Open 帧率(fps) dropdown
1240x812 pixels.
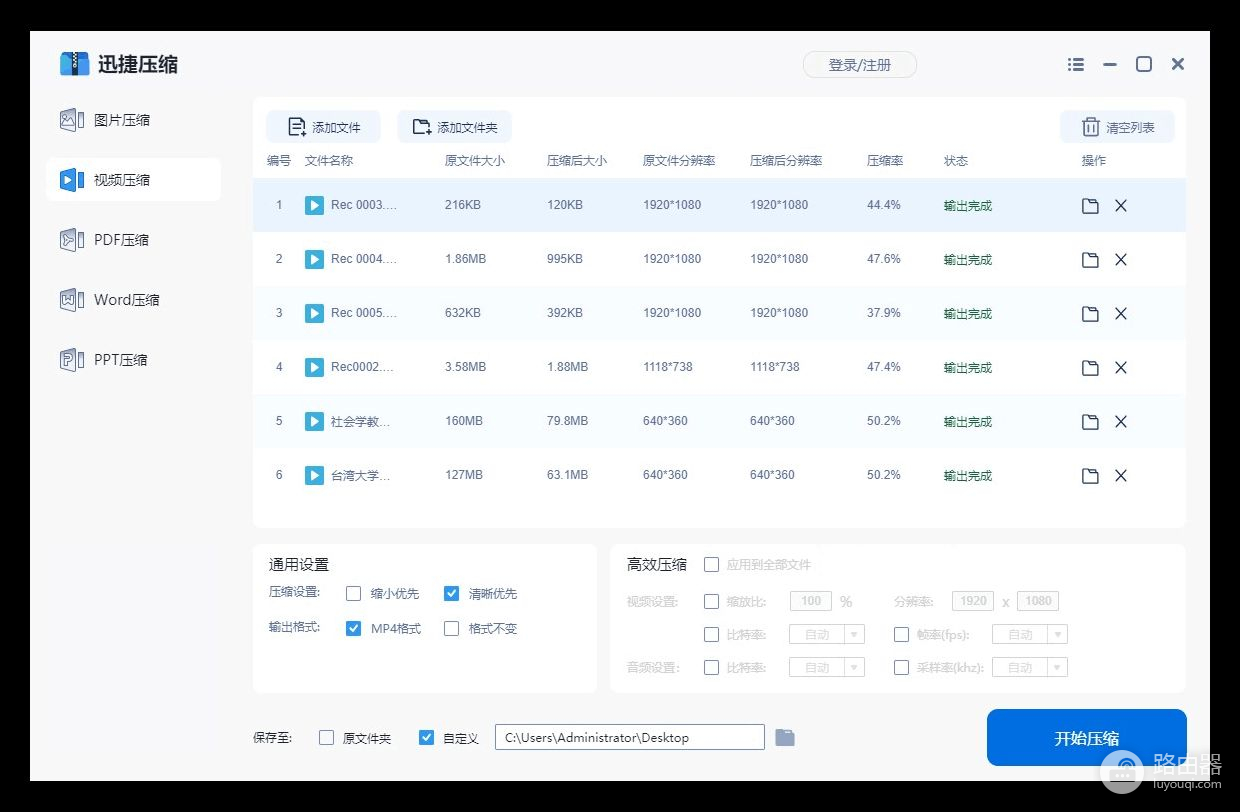(x=1058, y=634)
